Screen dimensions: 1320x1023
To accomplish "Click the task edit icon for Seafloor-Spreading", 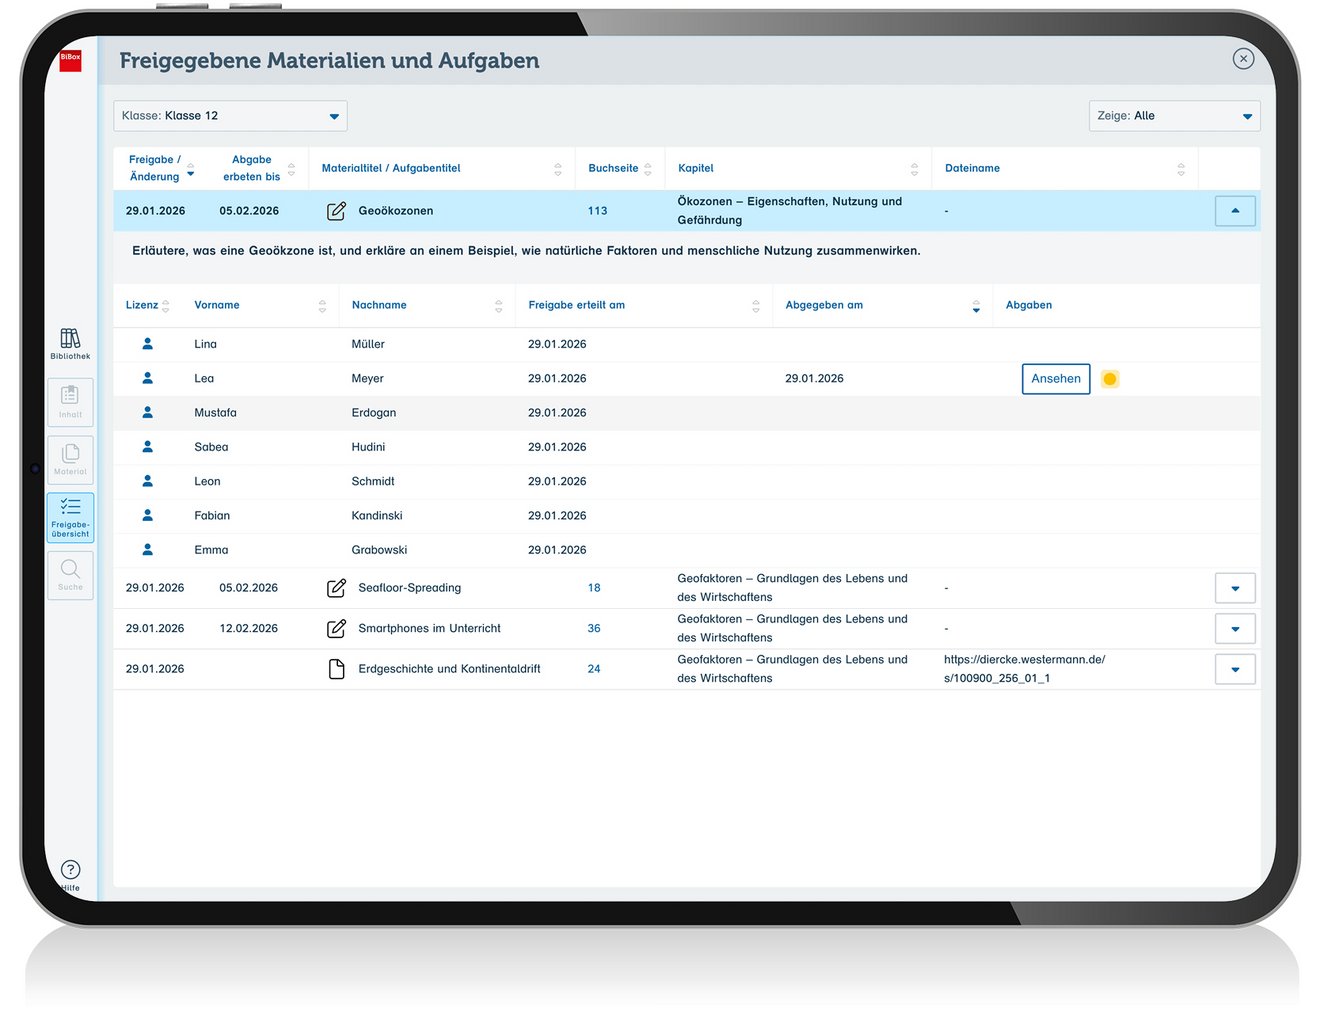I will click(x=337, y=588).
